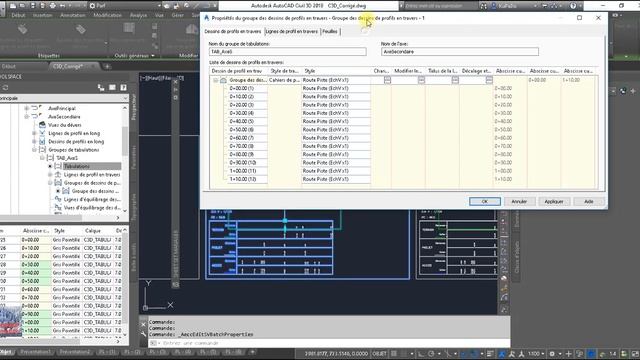Add new layout tab with plus icon

pyautogui.click(x=253, y=352)
